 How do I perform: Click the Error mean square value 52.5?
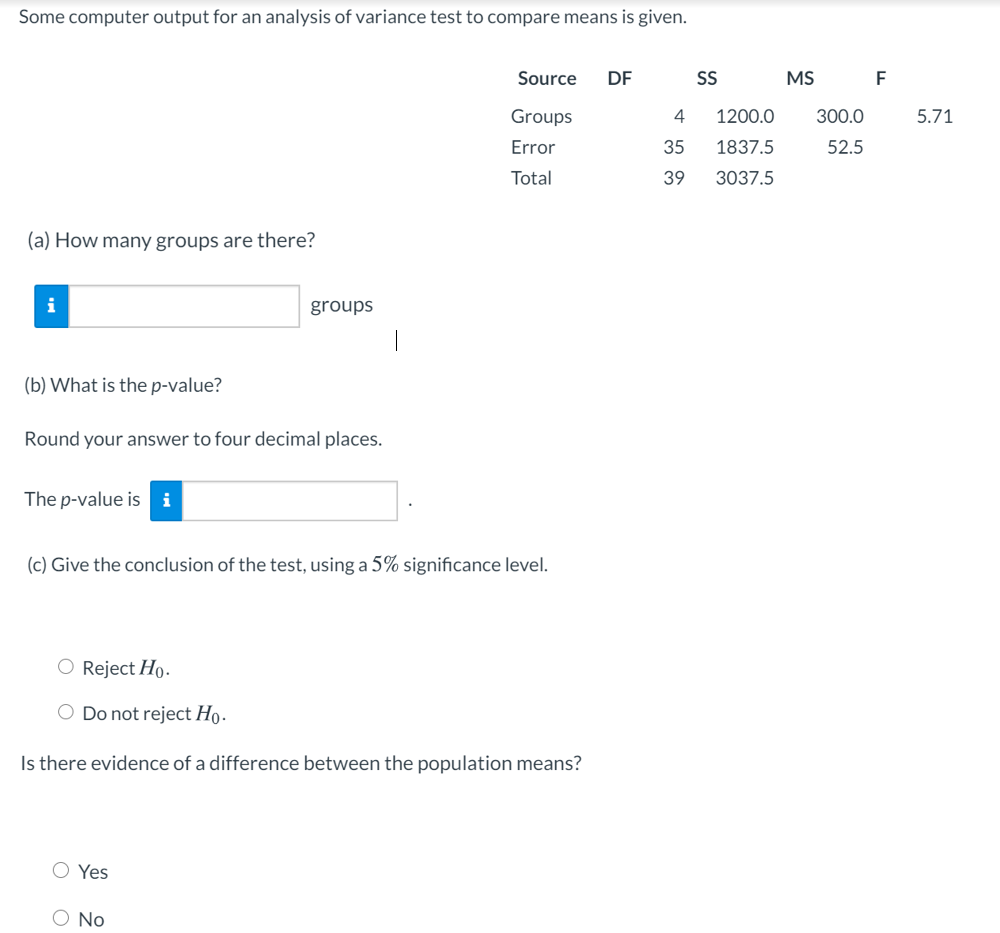point(845,147)
